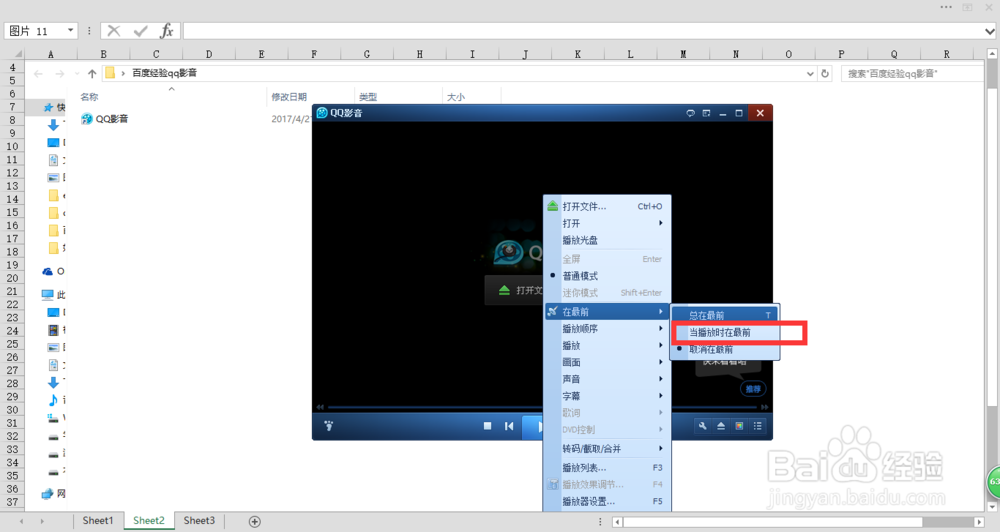Open the Excel name box dropdown arrow
Screen dimensions: 1000x532
pos(70,30)
